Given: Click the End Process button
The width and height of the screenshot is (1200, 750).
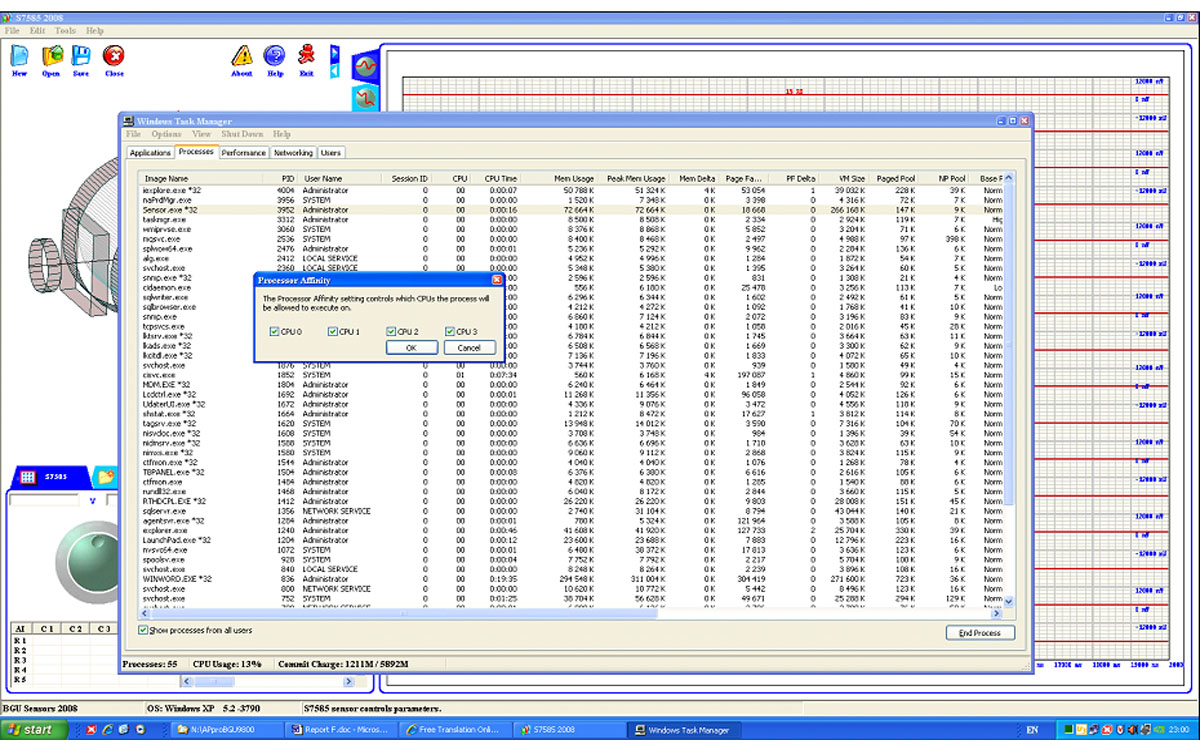Looking at the screenshot, I should (x=979, y=633).
